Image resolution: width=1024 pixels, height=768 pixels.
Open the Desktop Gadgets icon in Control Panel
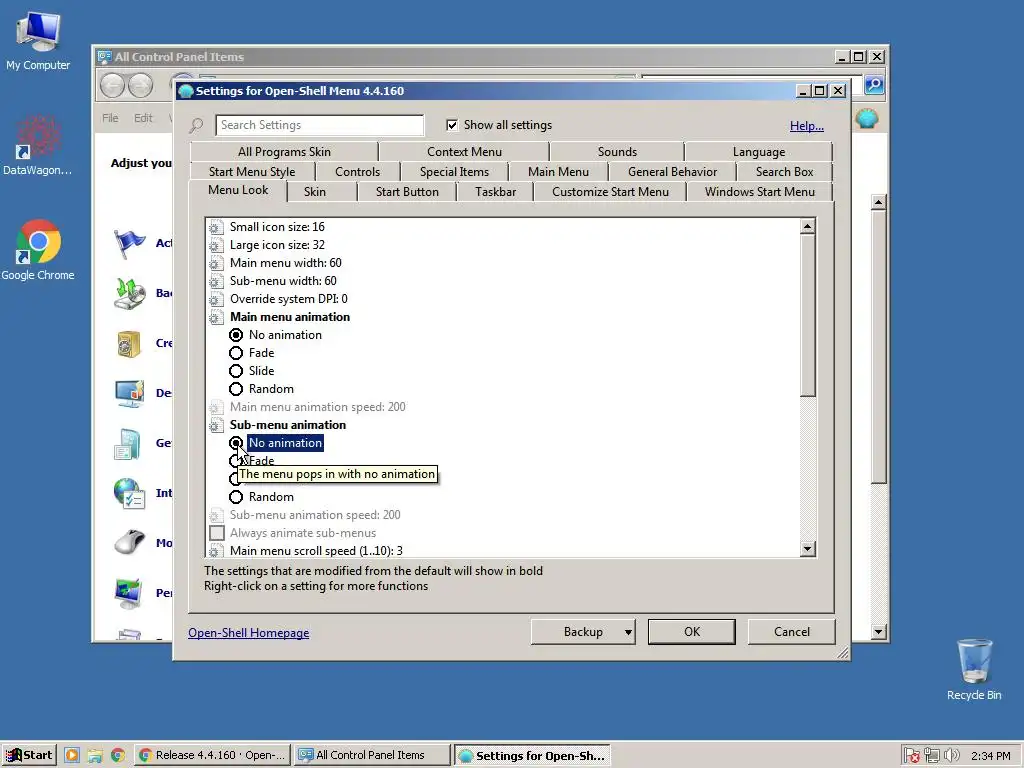[x=129, y=393]
